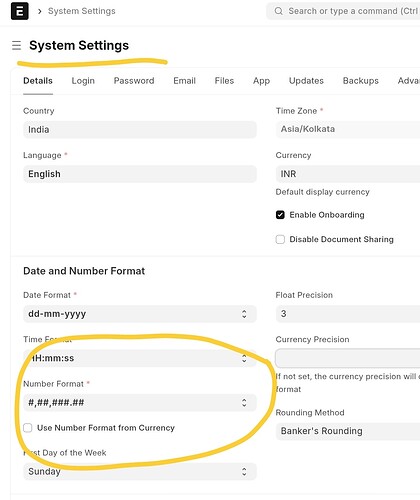The image size is (420, 500).
Task: Open the Rounding Method Banker's Rounding field
Action: point(348,431)
